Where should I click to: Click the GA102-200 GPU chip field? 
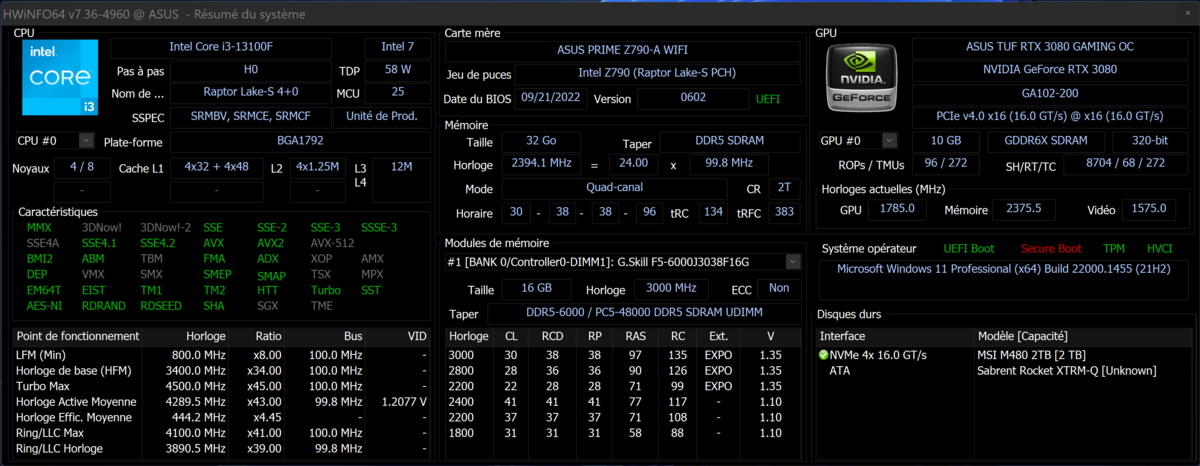(x=1050, y=93)
